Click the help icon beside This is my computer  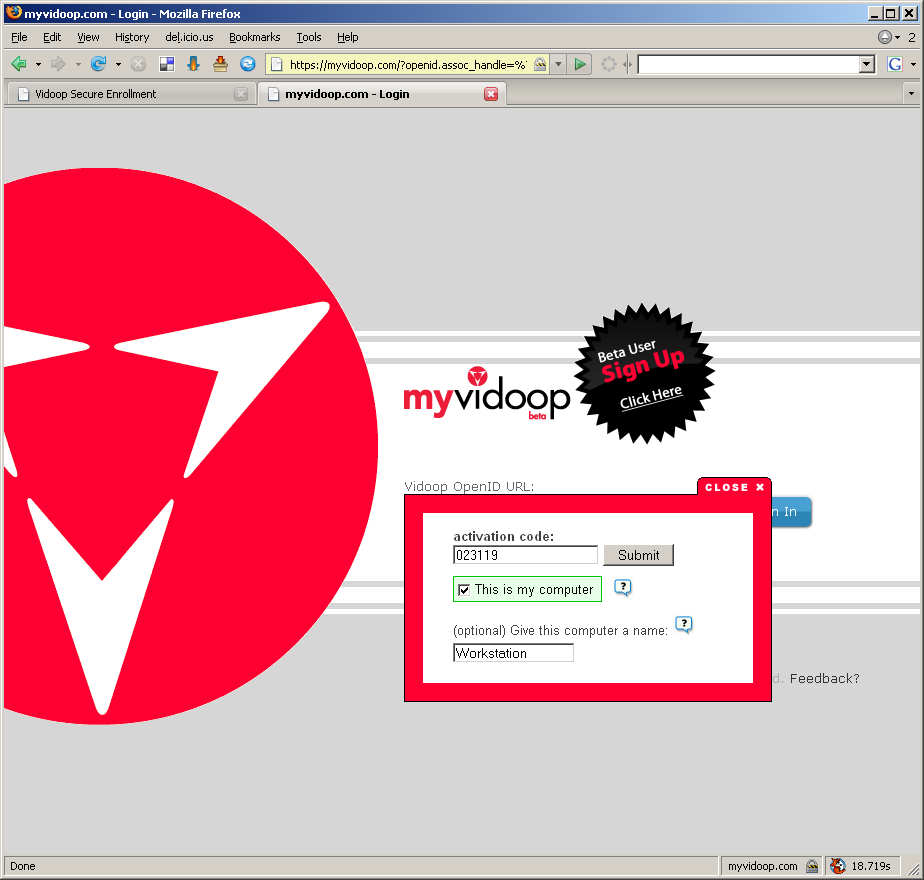click(622, 587)
